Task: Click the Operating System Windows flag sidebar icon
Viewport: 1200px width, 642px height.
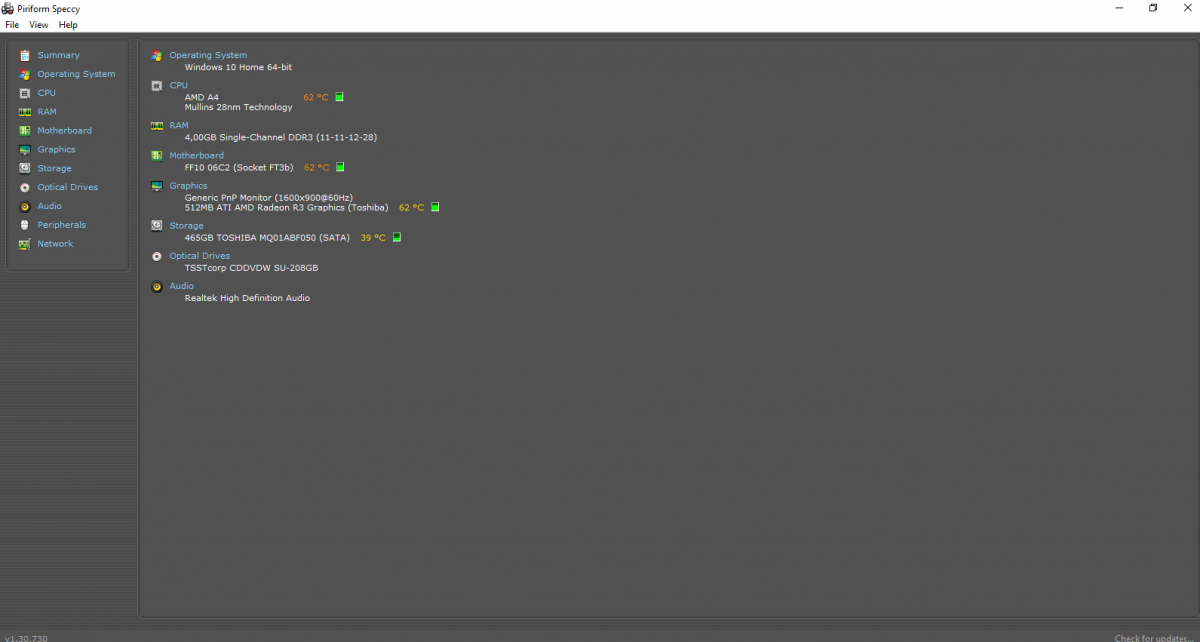Action: tap(24, 74)
